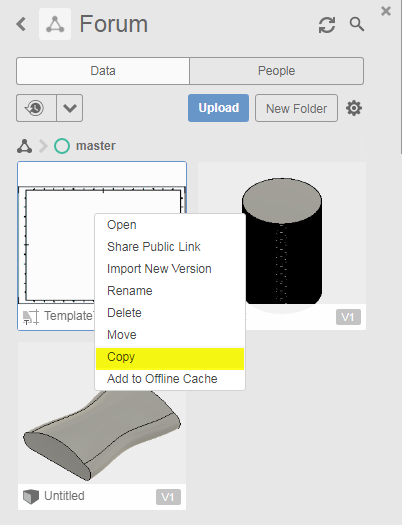Image resolution: width=402 pixels, height=525 pixels.
Task: Go back using the left arrow icon
Action: [x=21, y=24]
